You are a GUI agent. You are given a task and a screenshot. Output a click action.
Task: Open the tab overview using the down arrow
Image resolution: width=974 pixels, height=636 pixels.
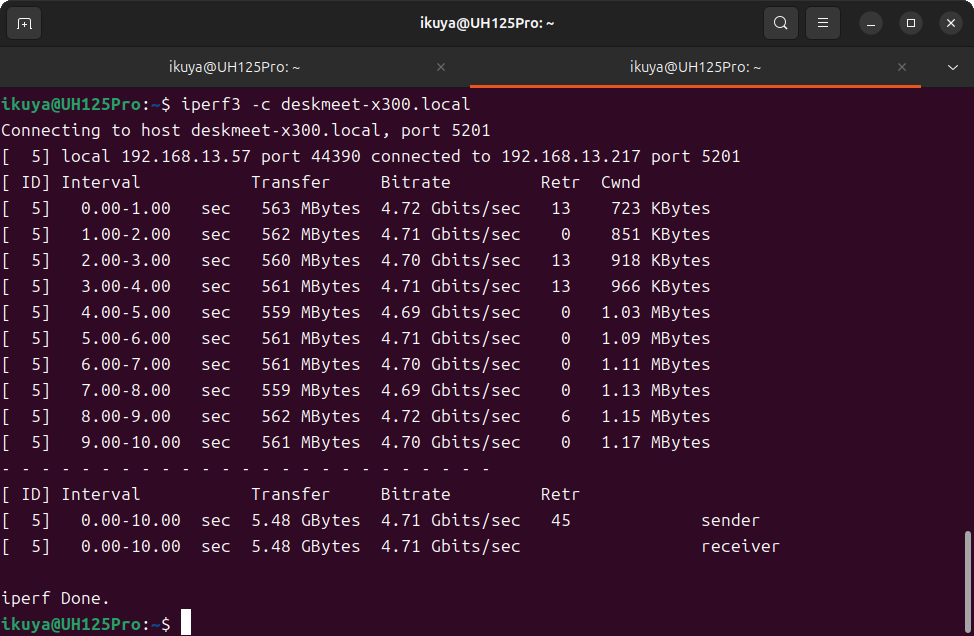951,67
